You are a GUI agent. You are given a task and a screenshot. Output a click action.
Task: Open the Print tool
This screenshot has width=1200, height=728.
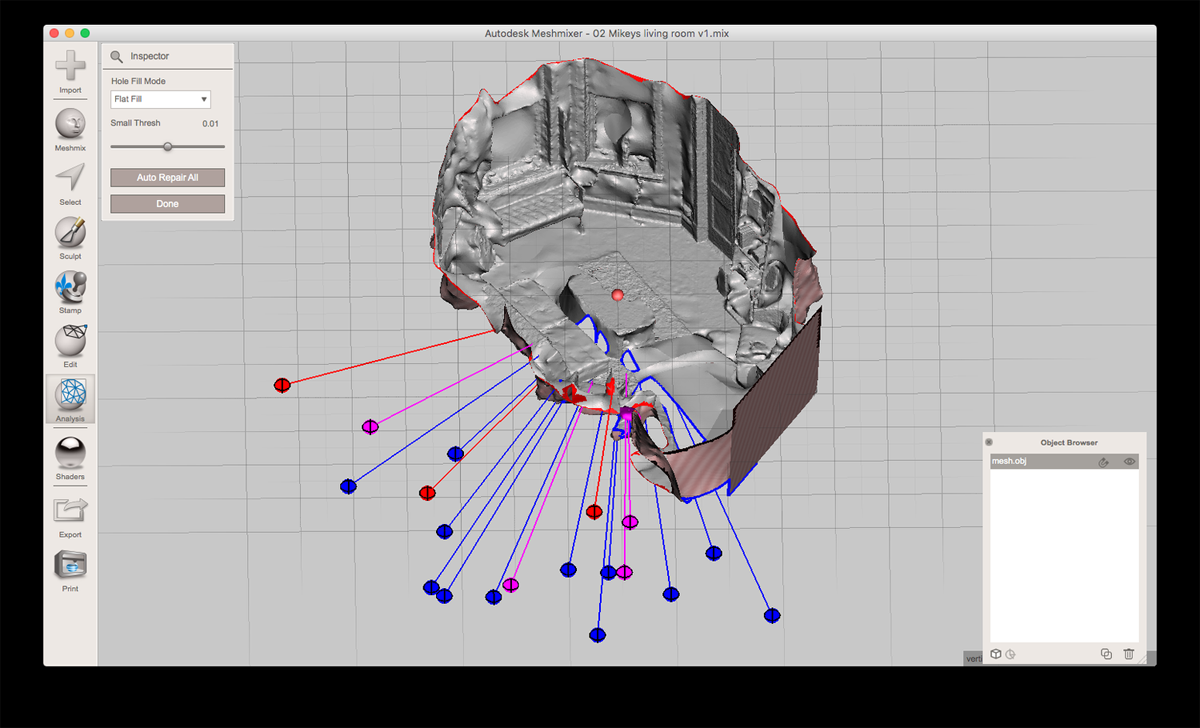coord(70,565)
